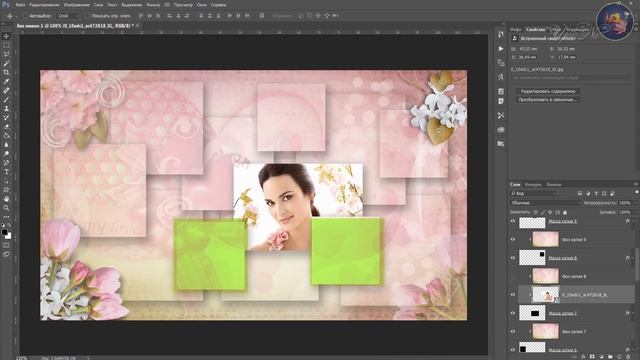Create a new layer from Layers panel
Image resolution: width=640 pixels, height=360 pixels.
[x=620, y=357]
